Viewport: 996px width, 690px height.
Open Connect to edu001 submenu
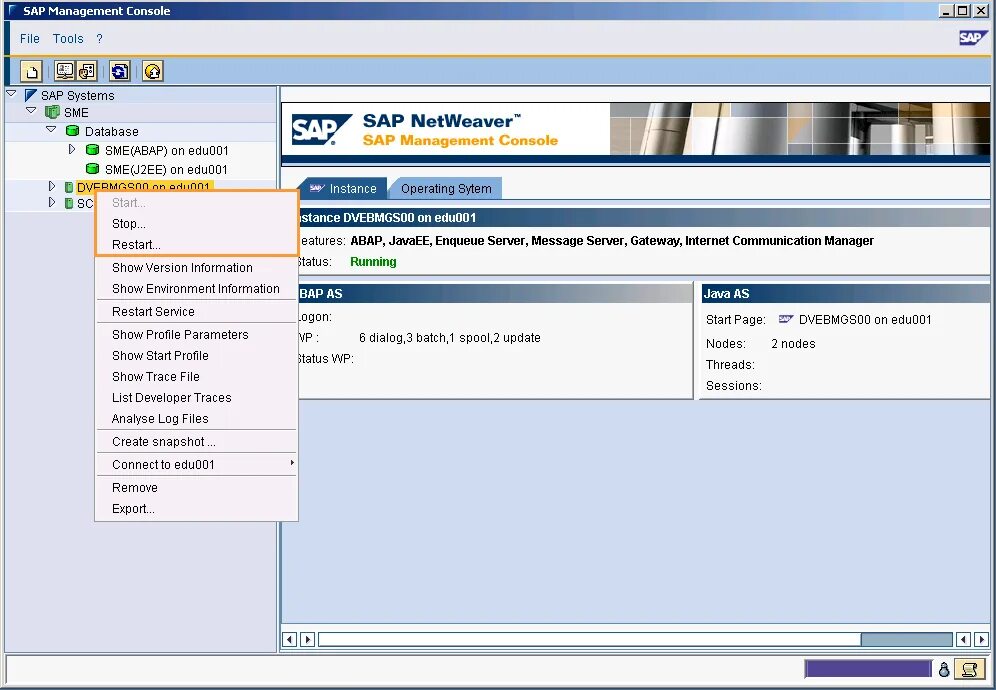pyautogui.click(x=196, y=464)
